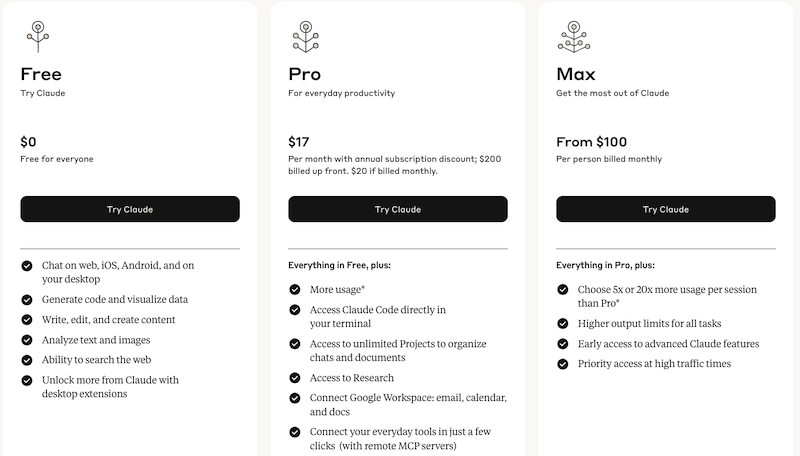Viewport: 800px width, 456px height.
Task: Click checkmark icon next to Access to Research
Action: (295, 378)
